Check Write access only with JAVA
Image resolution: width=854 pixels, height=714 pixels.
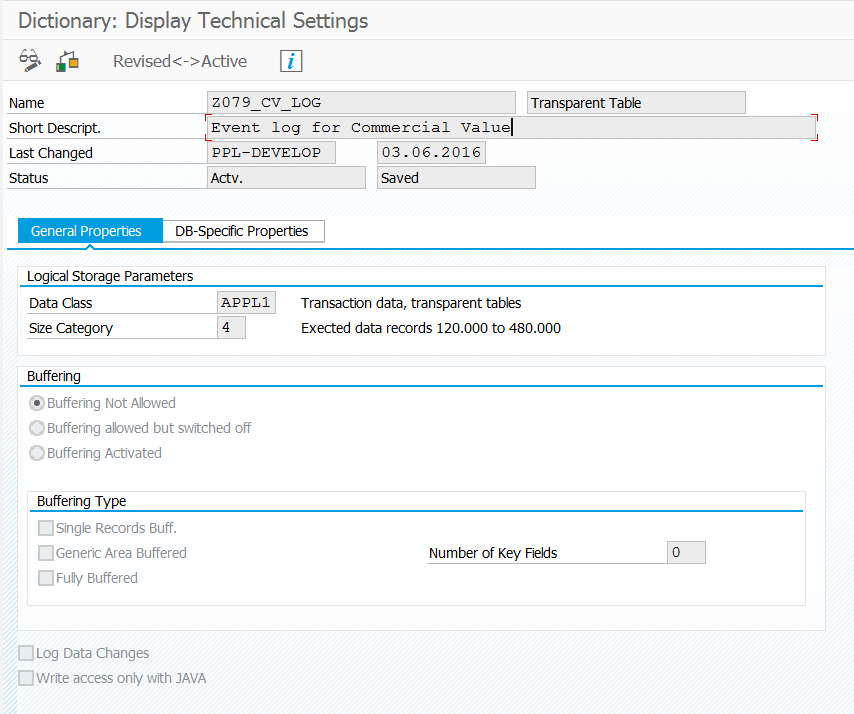tap(25, 677)
